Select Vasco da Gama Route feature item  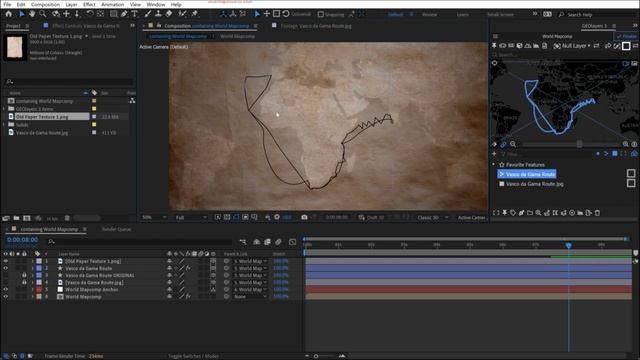[x=527, y=174]
